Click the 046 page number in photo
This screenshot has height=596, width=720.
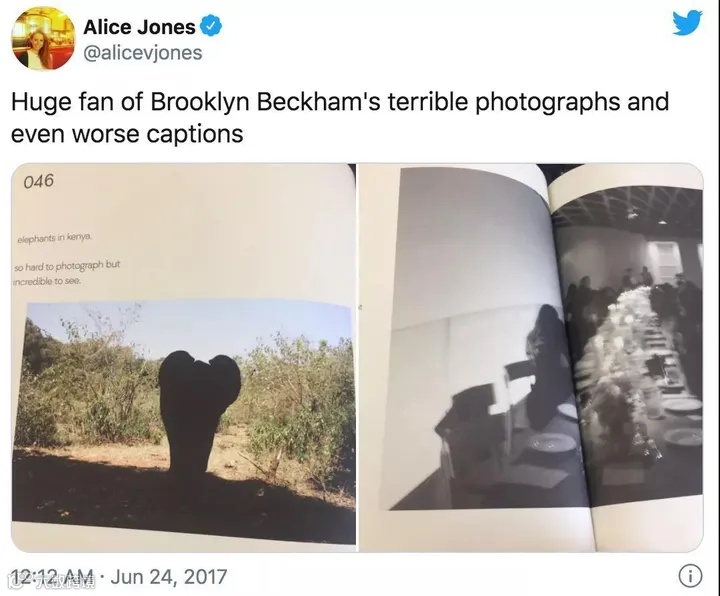pos(39,181)
